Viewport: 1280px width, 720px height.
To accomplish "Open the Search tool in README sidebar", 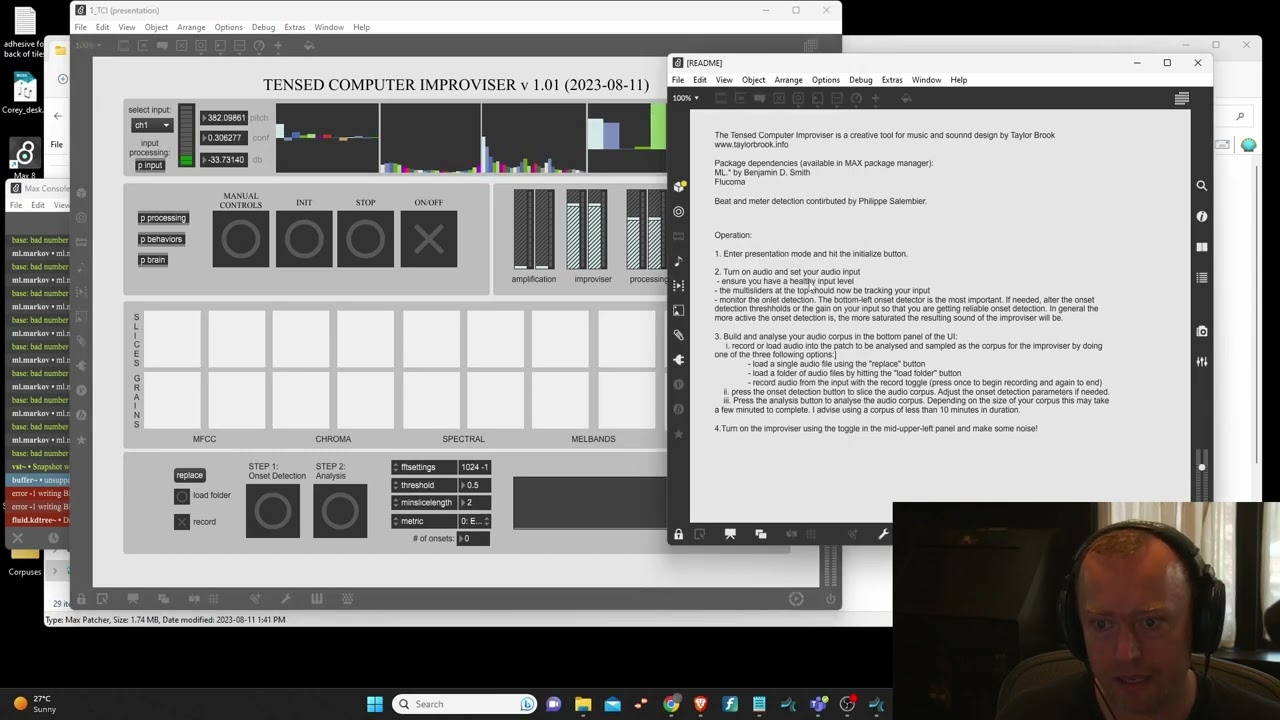I will [1201, 186].
